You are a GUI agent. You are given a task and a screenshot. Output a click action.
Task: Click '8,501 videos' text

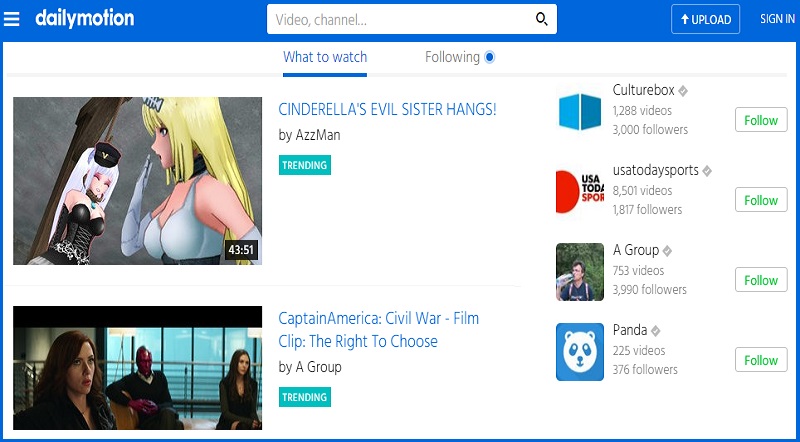(x=642, y=191)
